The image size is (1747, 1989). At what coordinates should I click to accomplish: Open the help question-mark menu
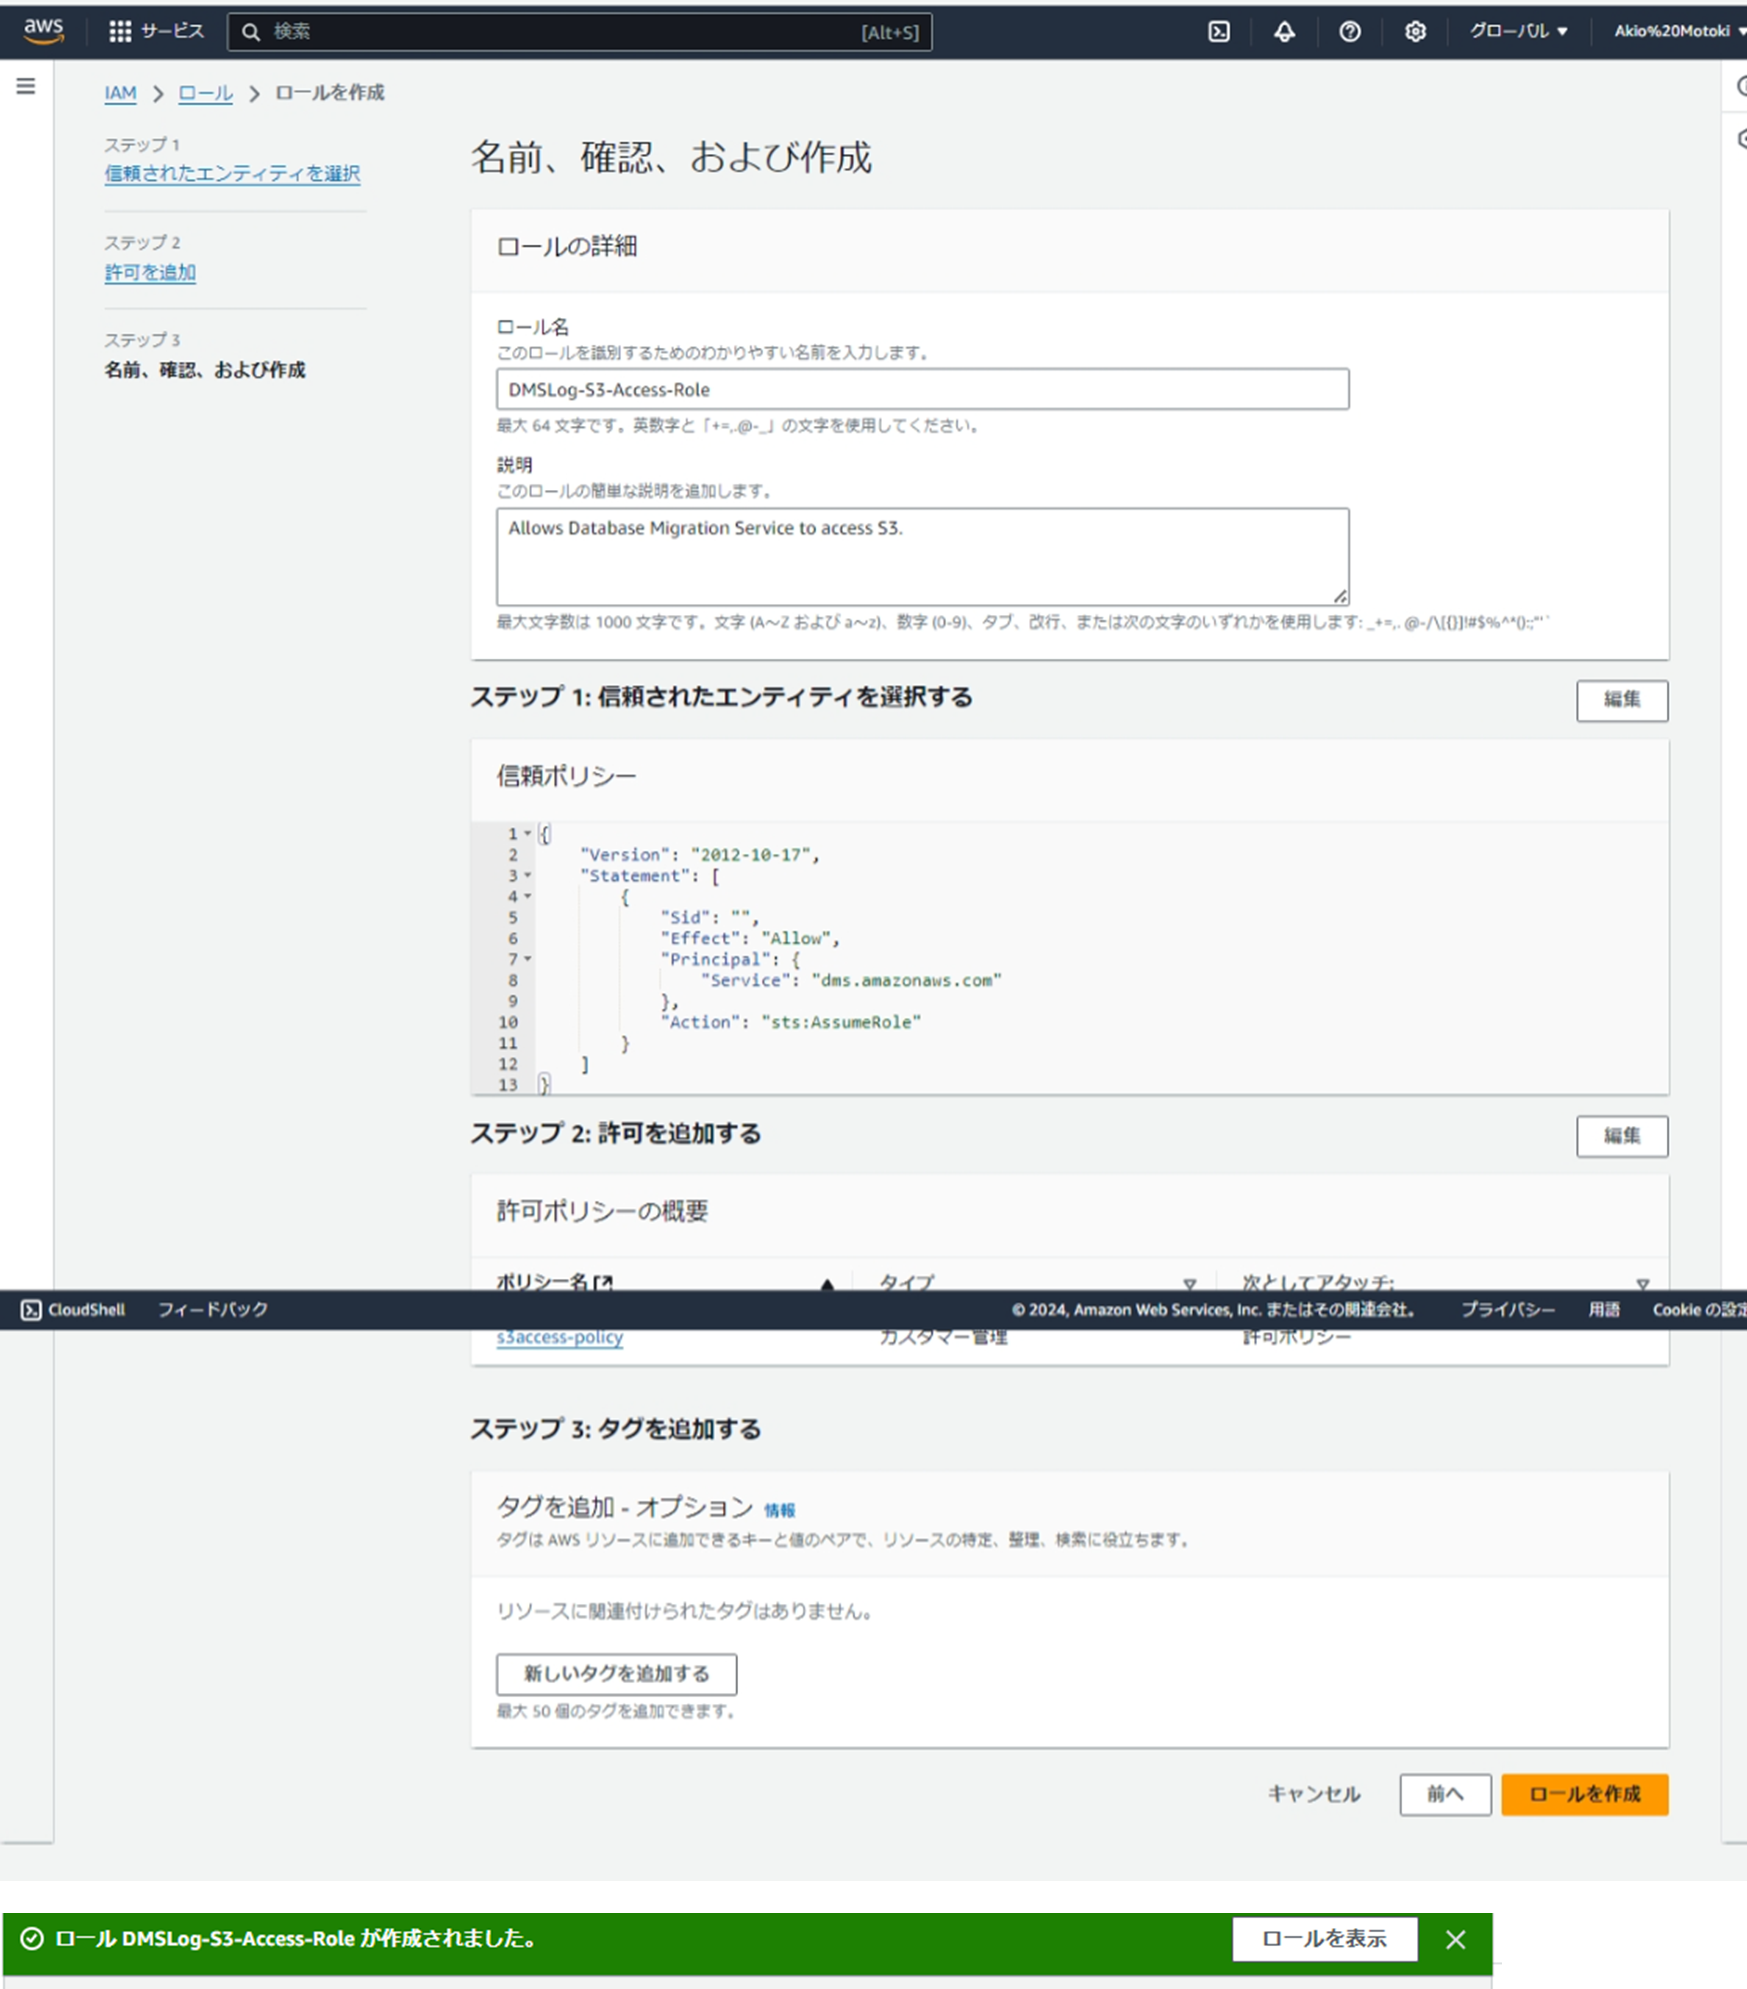[1350, 31]
